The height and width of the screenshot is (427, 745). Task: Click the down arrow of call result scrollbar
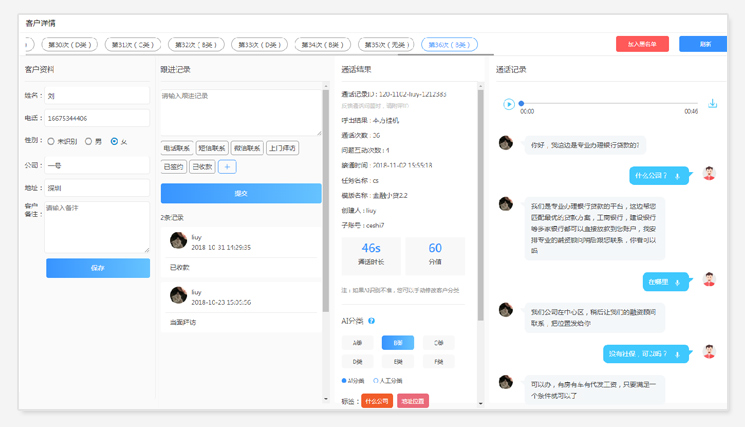480,404
